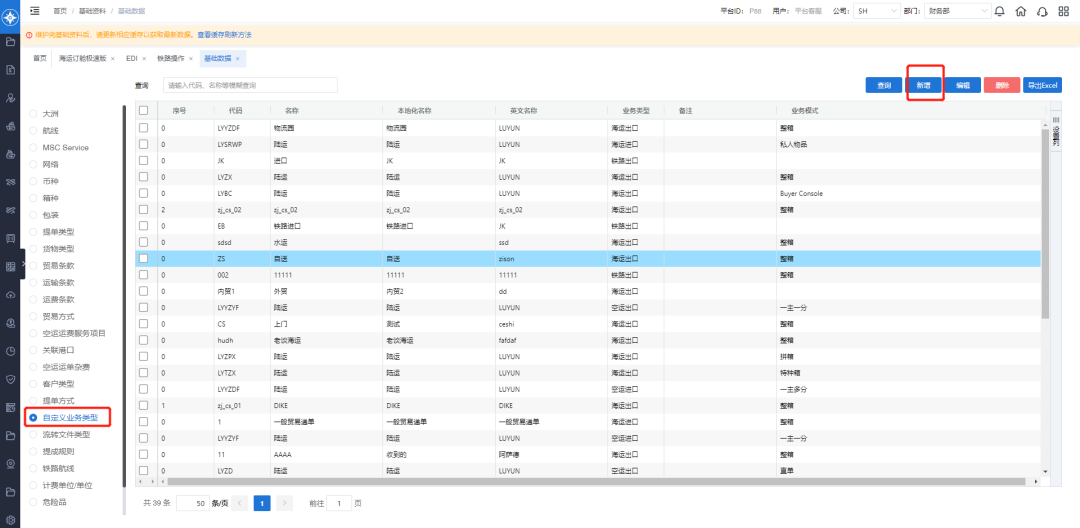
Task: Open customer service headset icon
Action: [x=1042, y=12]
